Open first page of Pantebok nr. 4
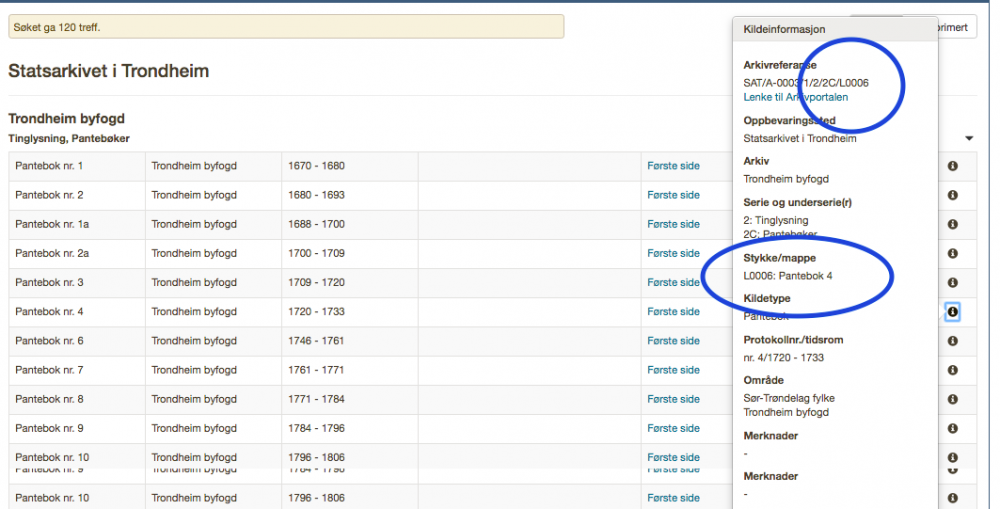 [673, 312]
